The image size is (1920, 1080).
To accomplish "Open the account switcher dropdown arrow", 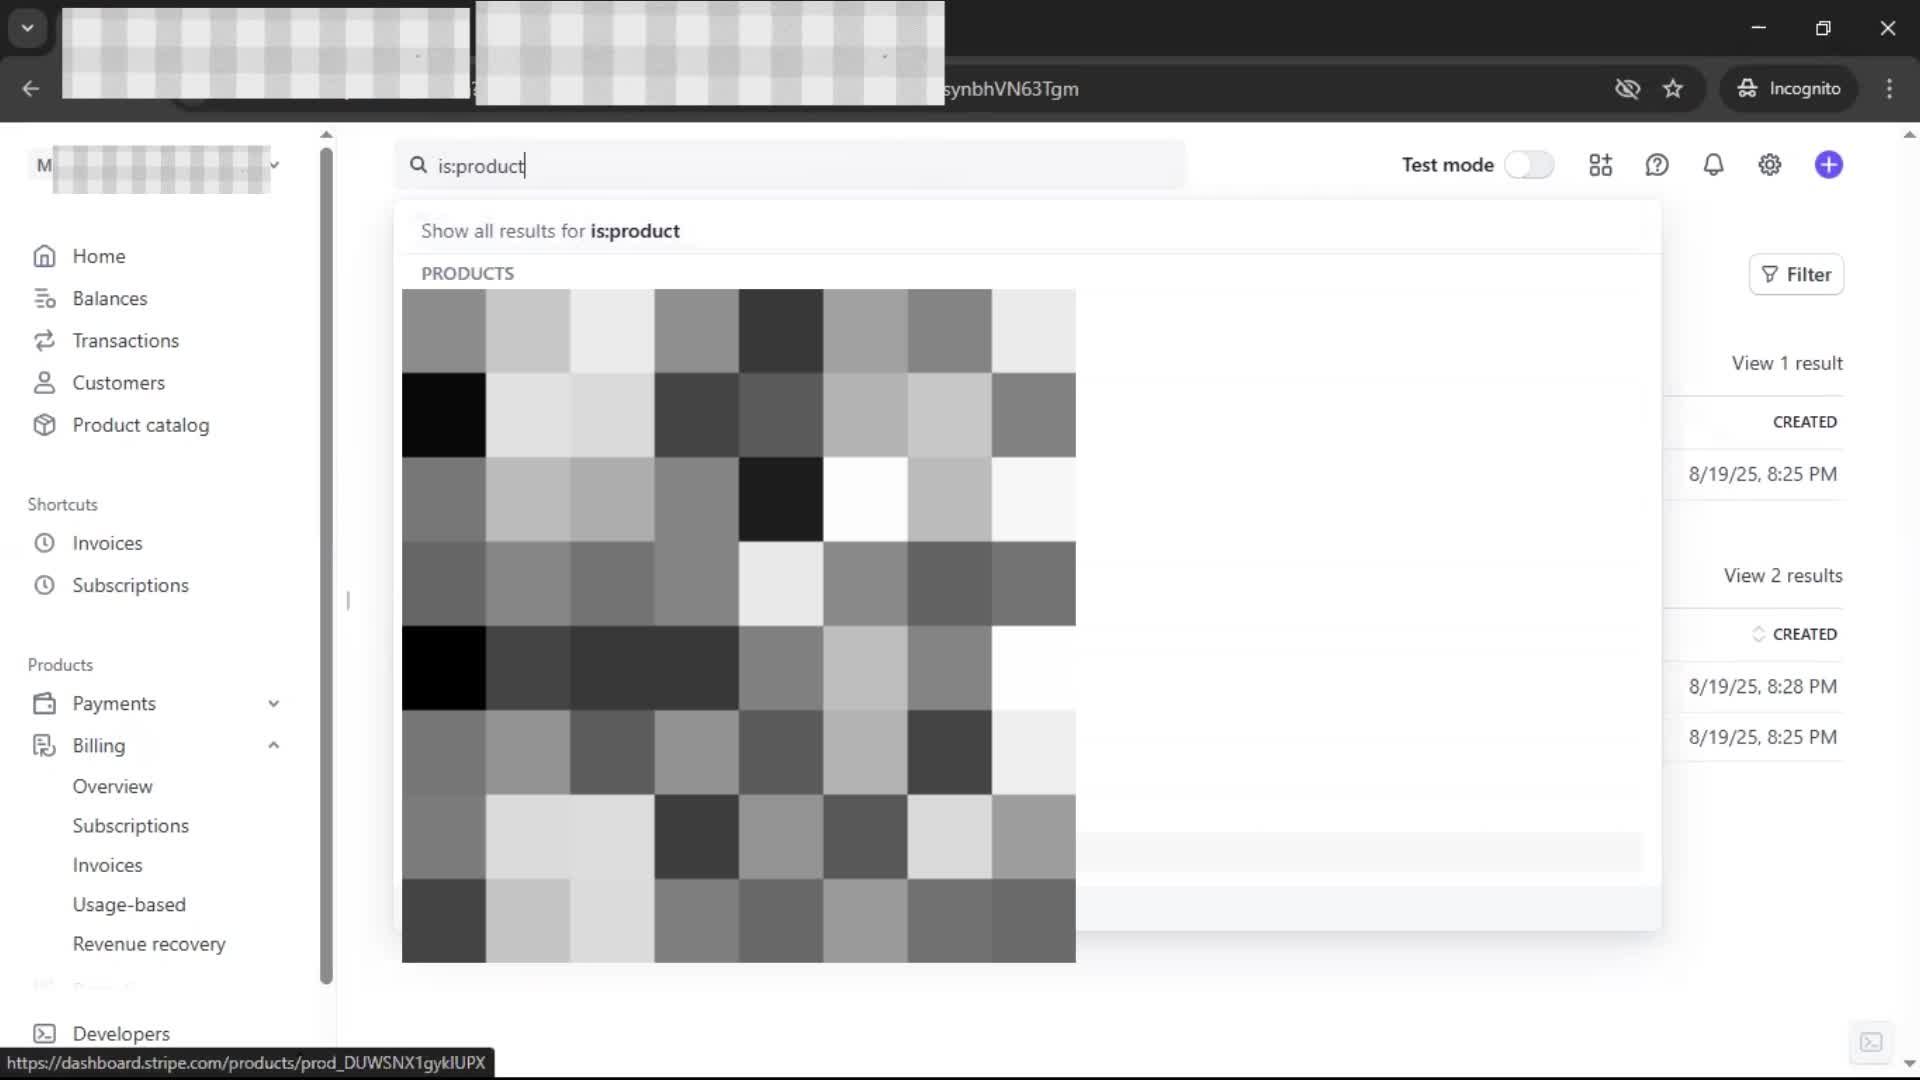I will click(274, 165).
